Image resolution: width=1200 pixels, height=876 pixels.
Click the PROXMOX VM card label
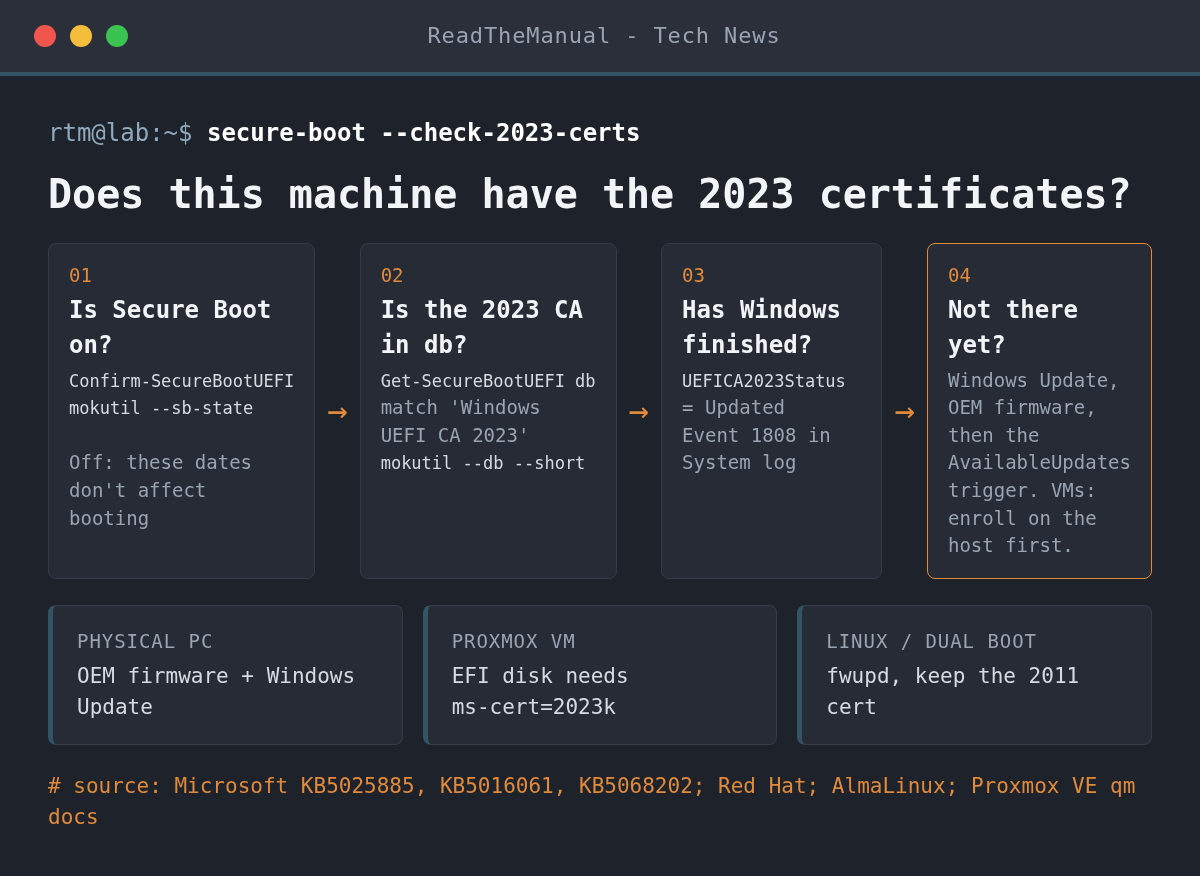pyautogui.click(x=513, y=641)
